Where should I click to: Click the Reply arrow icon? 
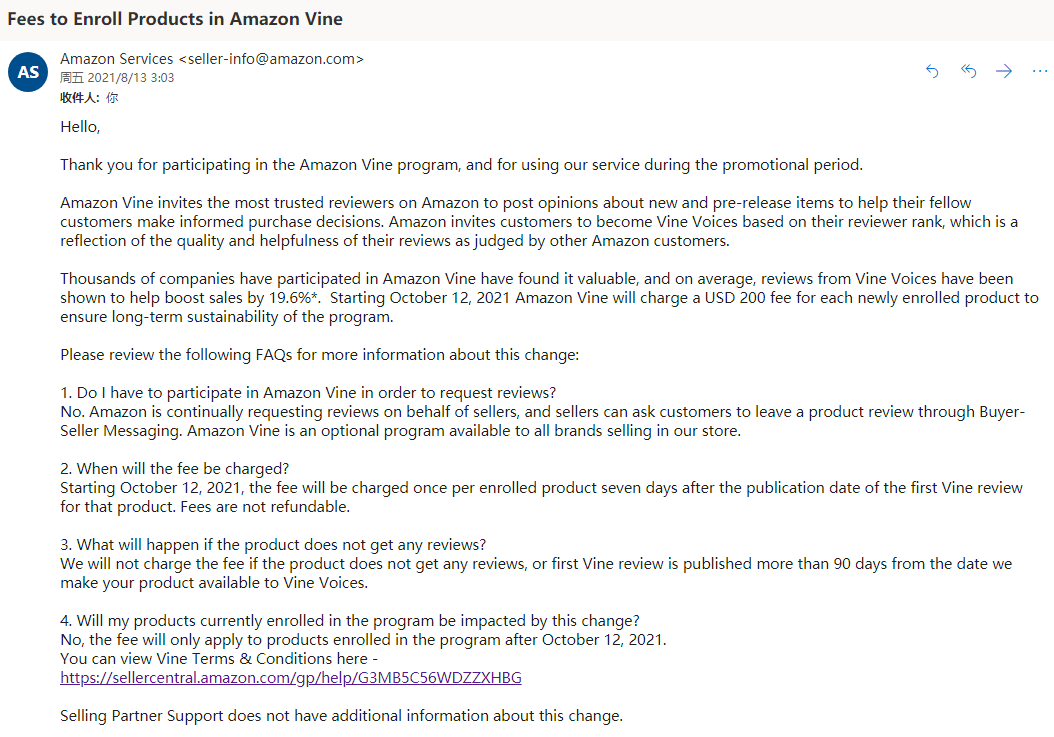(x=932, y=71)
